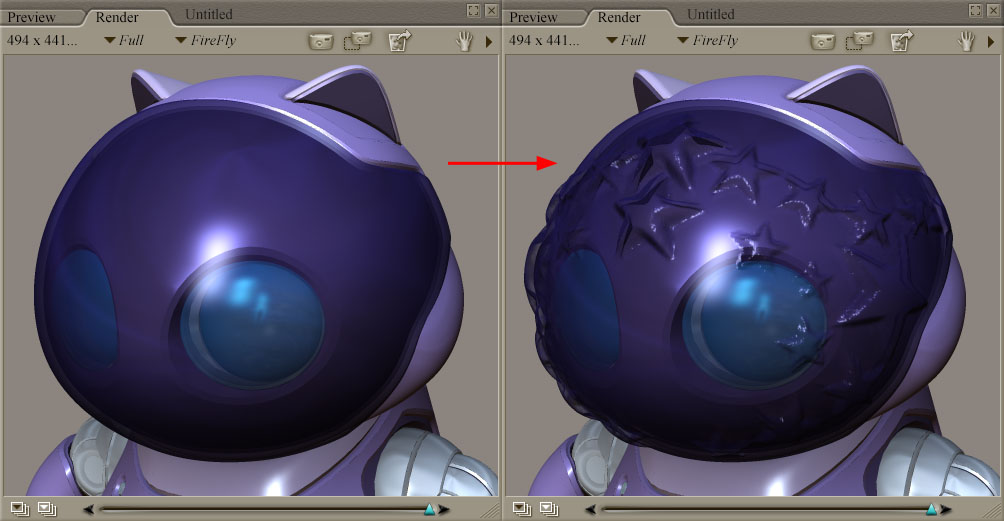Maximize the star-helmet render panel
The width and height of the screenshot is (1004, 521).
[975, 10]
